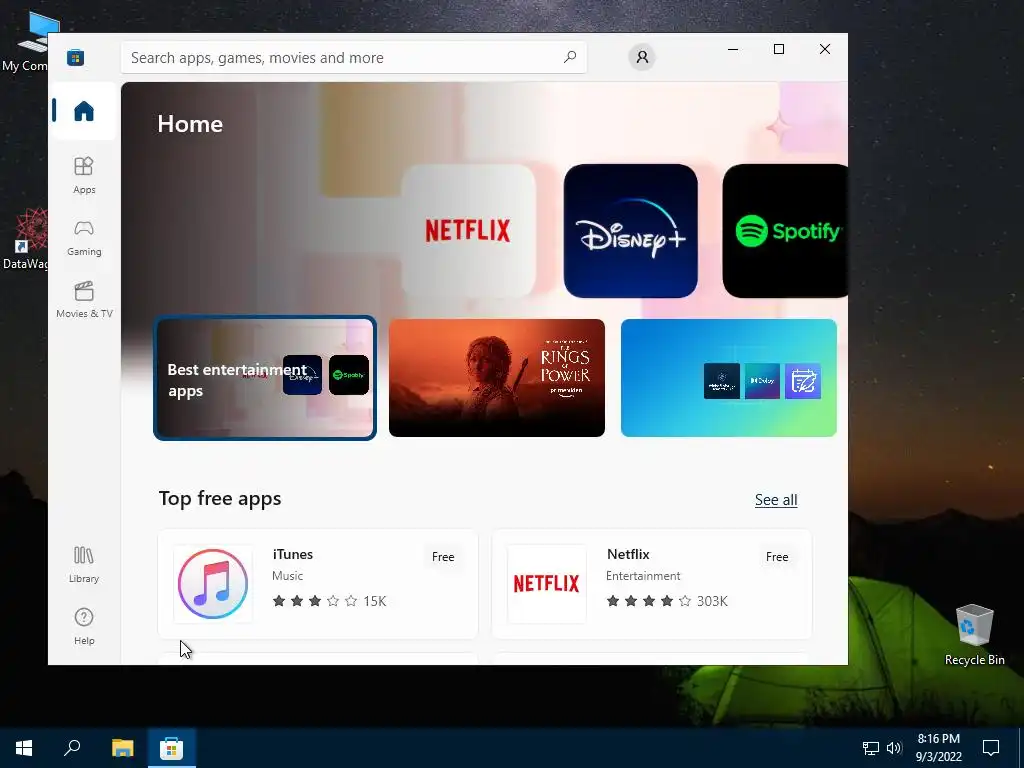Open The Rings of Power banner

click(496, 378)
